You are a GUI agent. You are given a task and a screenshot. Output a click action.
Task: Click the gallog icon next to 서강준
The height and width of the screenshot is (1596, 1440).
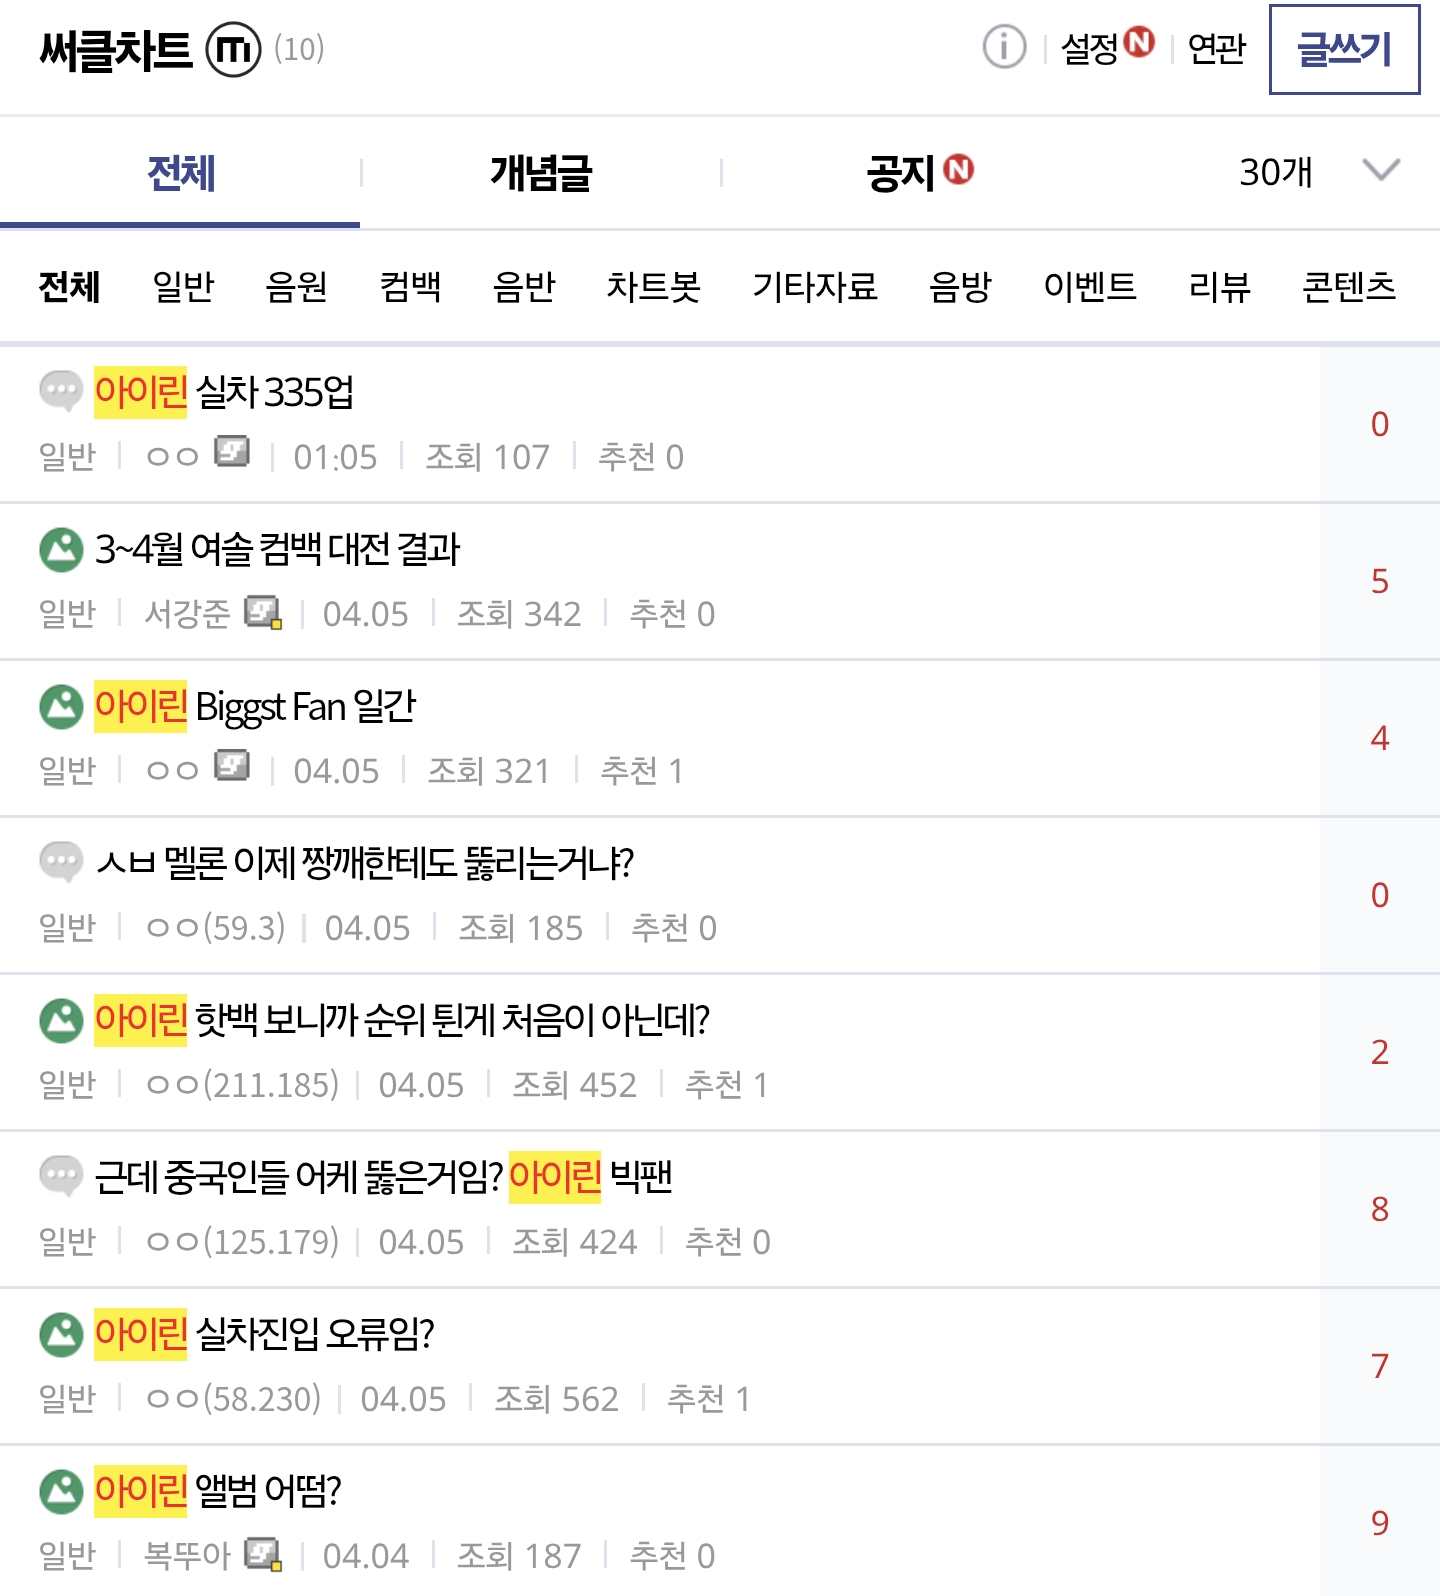(263, 612)
